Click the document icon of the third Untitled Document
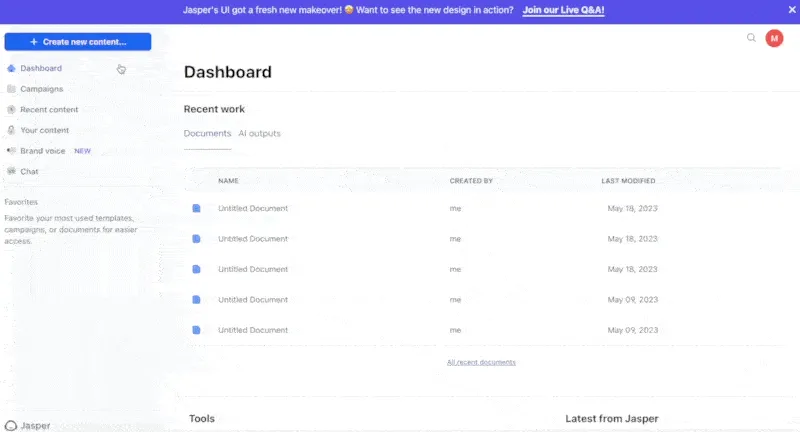The height and width of the screenshot is (432, 800). point(196,269)
